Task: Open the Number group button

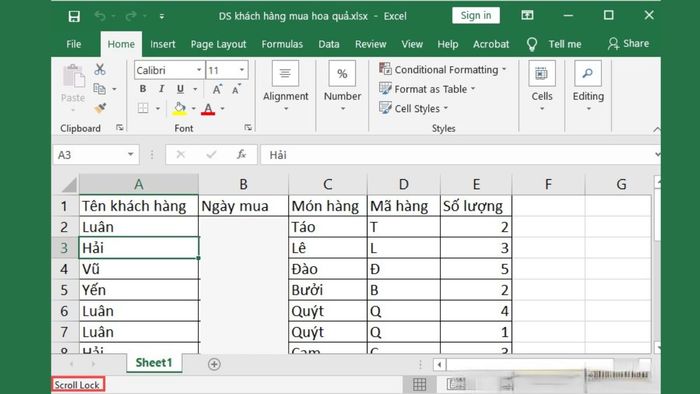Action: [x=342, y=86]
